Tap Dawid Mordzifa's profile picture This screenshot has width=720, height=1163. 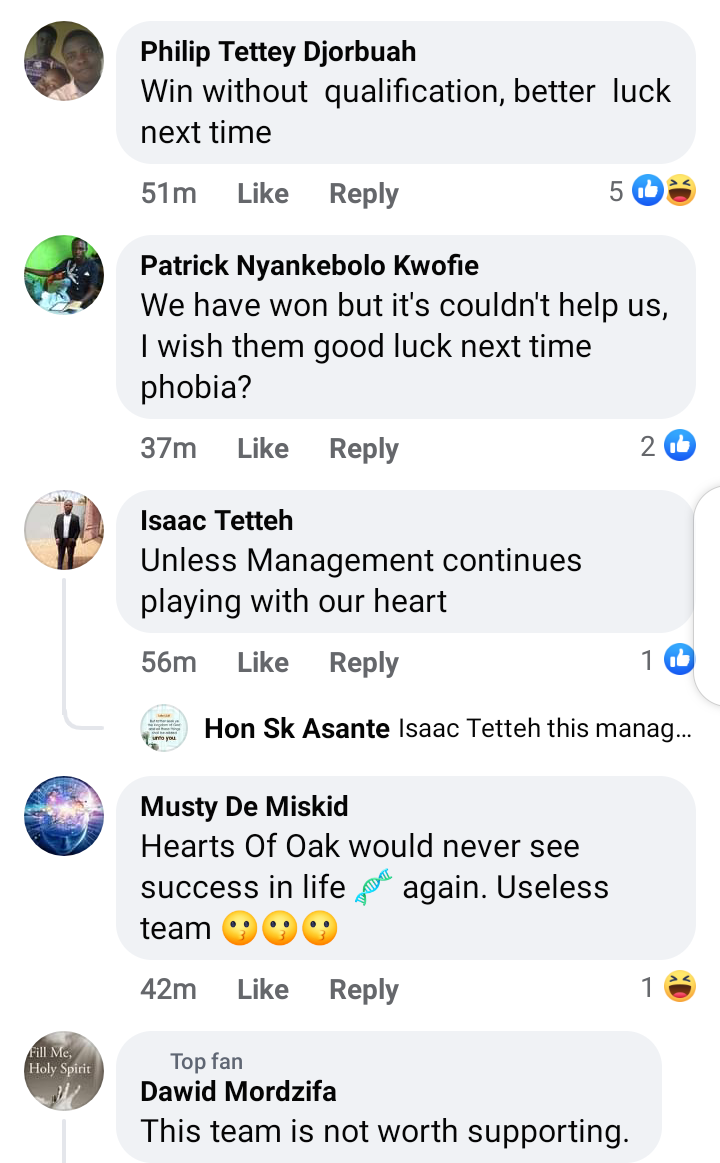[63, 1071]
